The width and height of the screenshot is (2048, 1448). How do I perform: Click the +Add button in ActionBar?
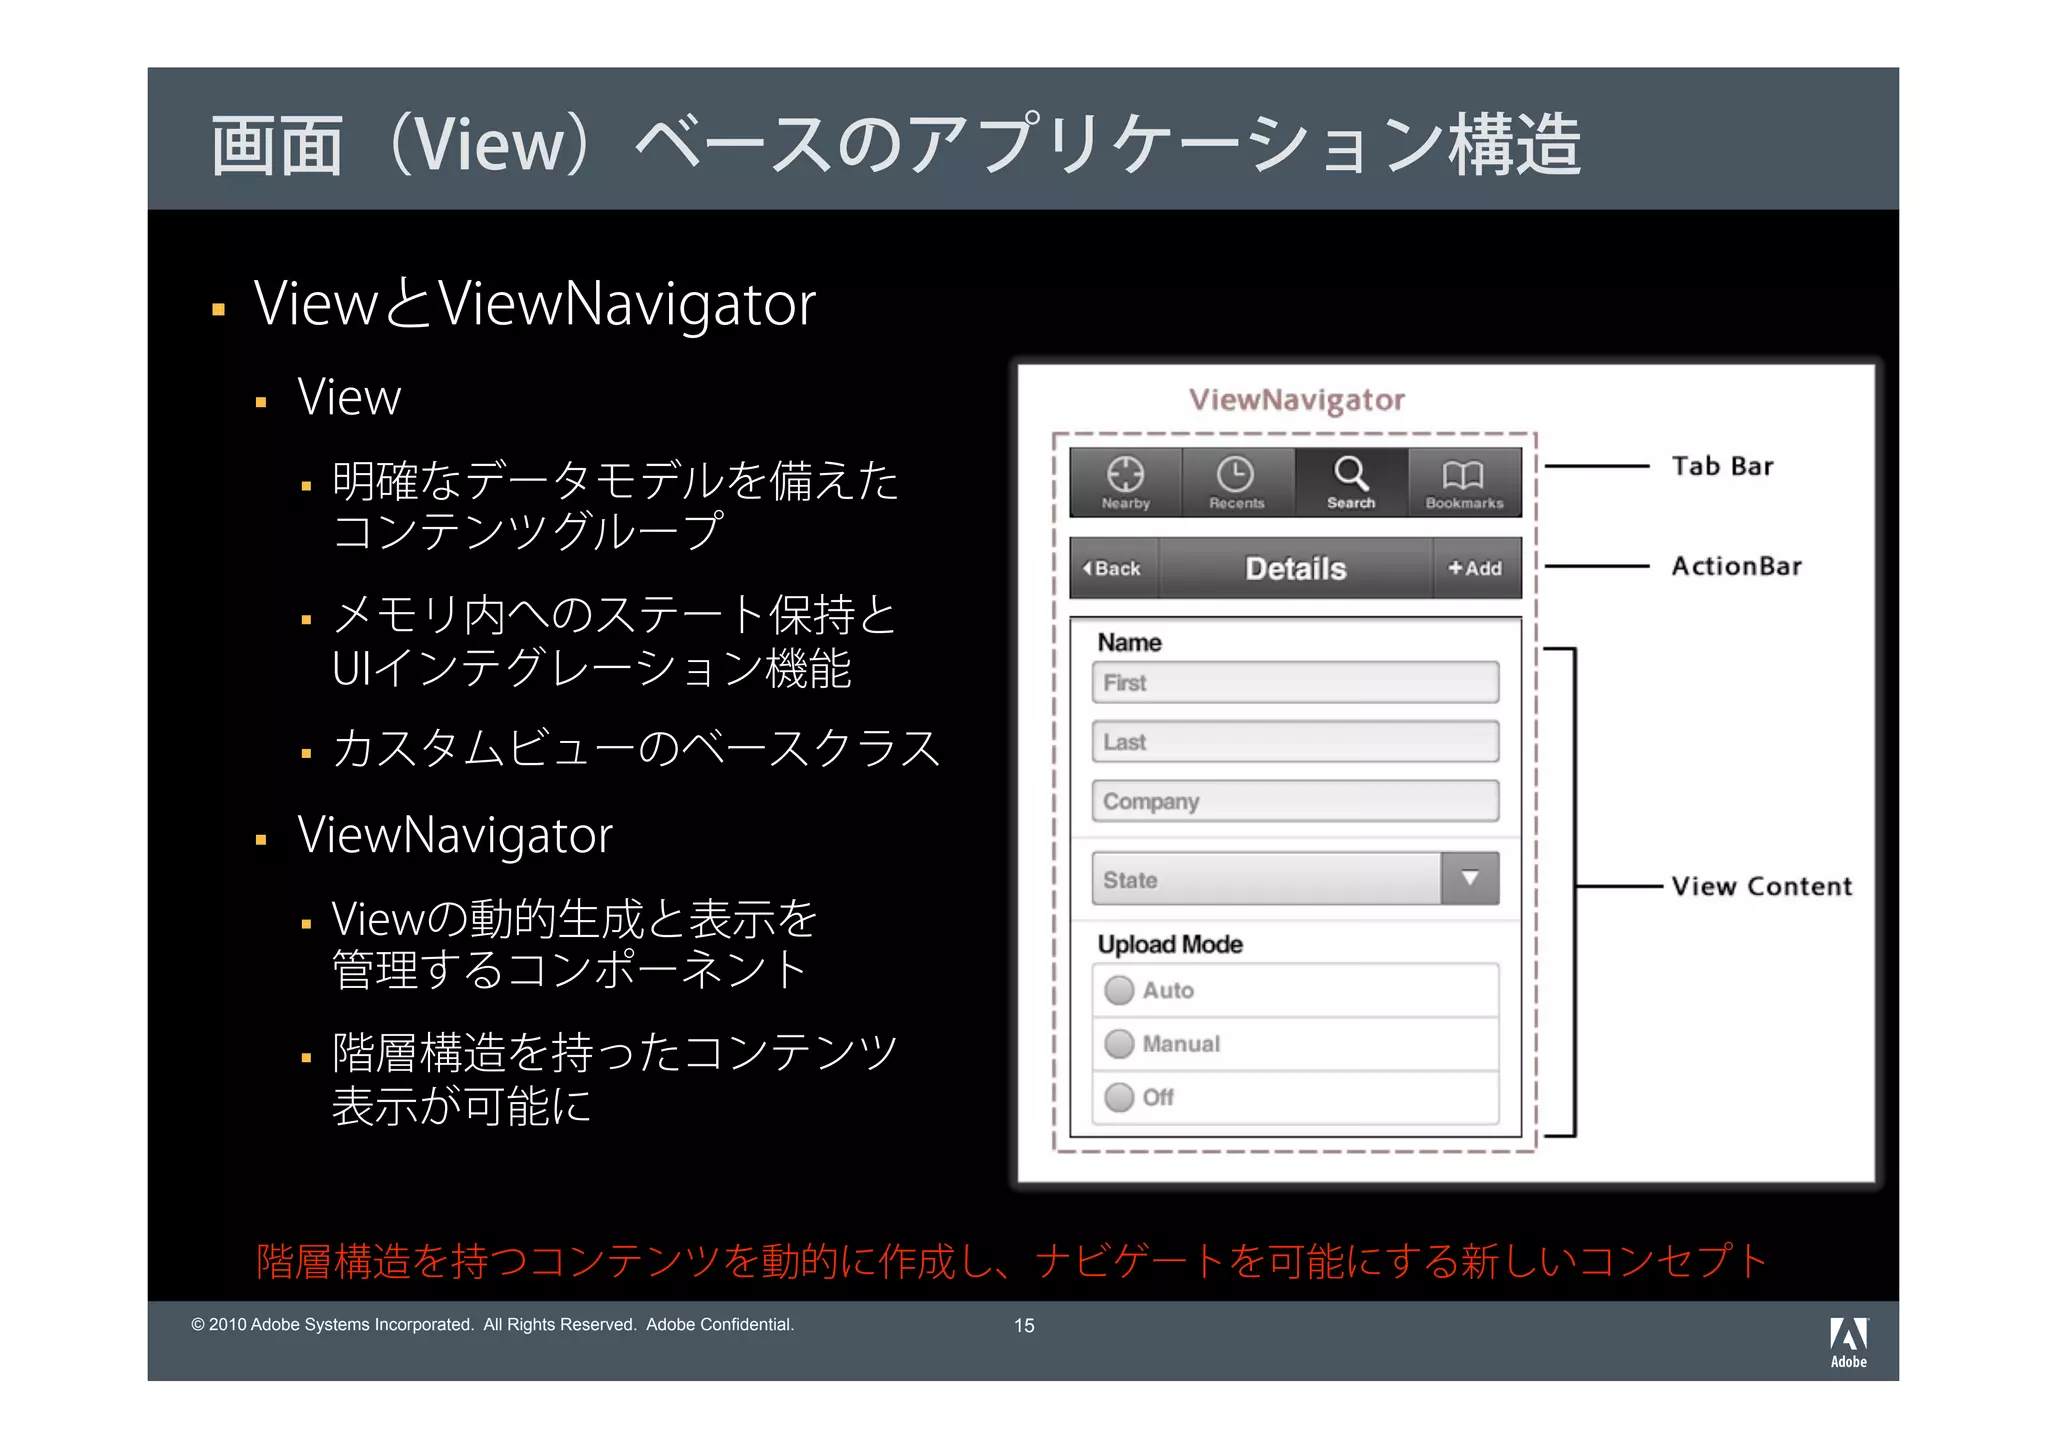[x=1476, y=568]
